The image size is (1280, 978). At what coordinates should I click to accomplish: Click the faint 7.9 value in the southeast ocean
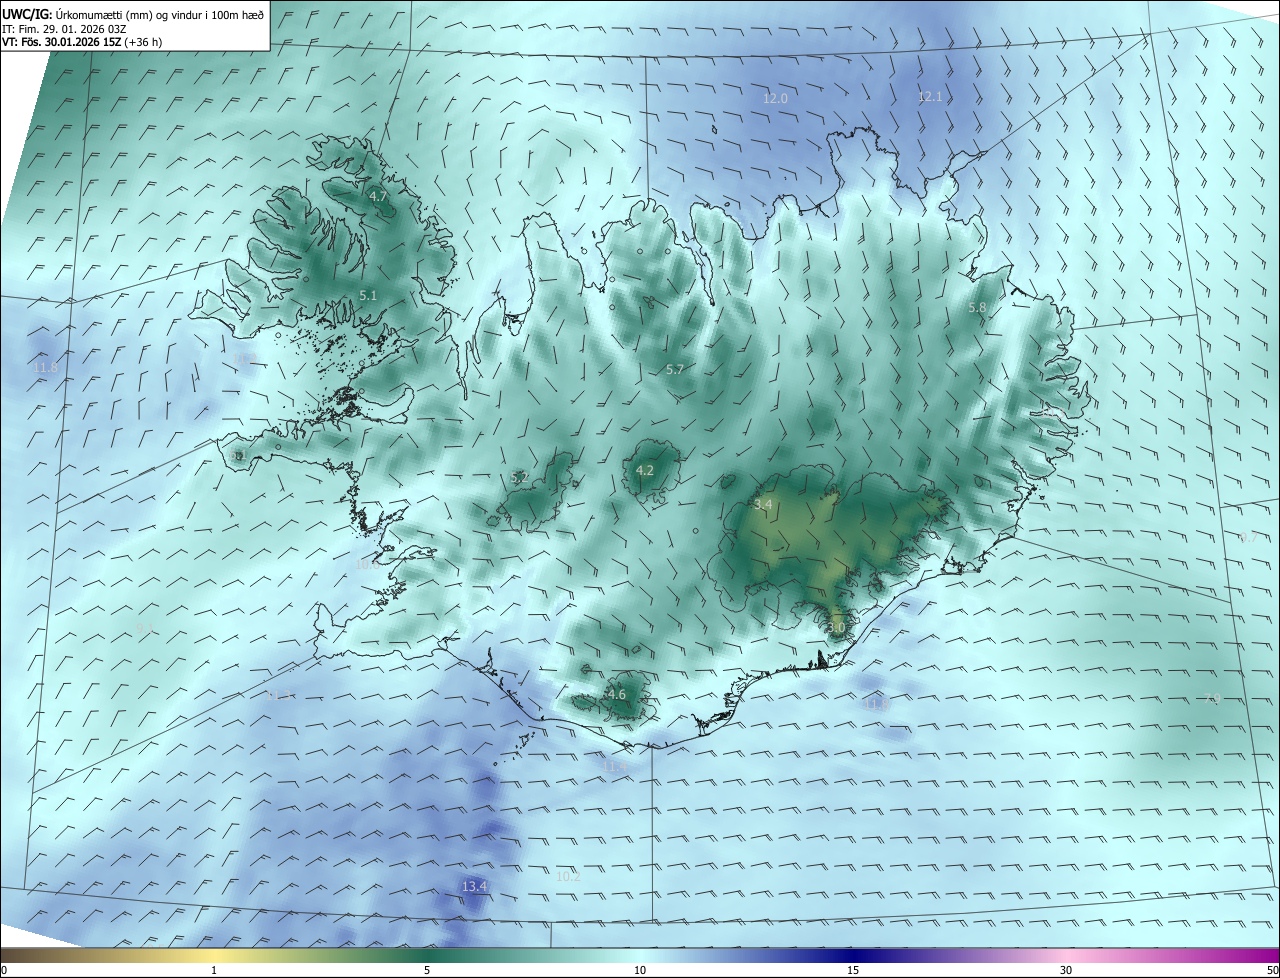1212,698
